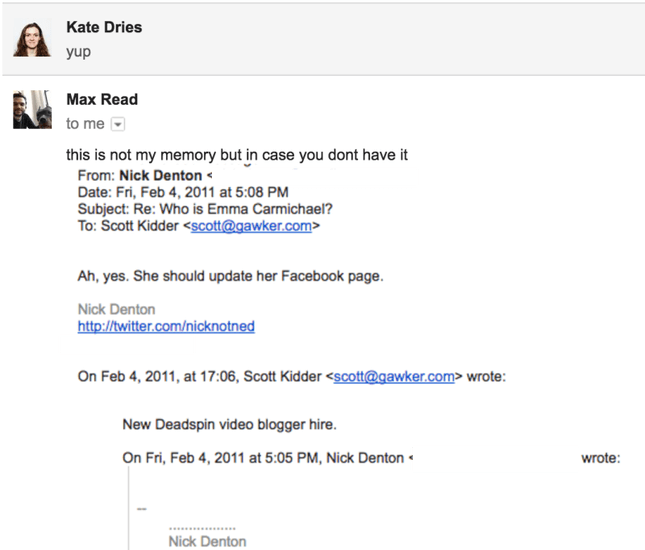Open Kate Dries collapsed 'yup' message
The height and width of the screenshot is (550, 645).
[x=323, y=39]
